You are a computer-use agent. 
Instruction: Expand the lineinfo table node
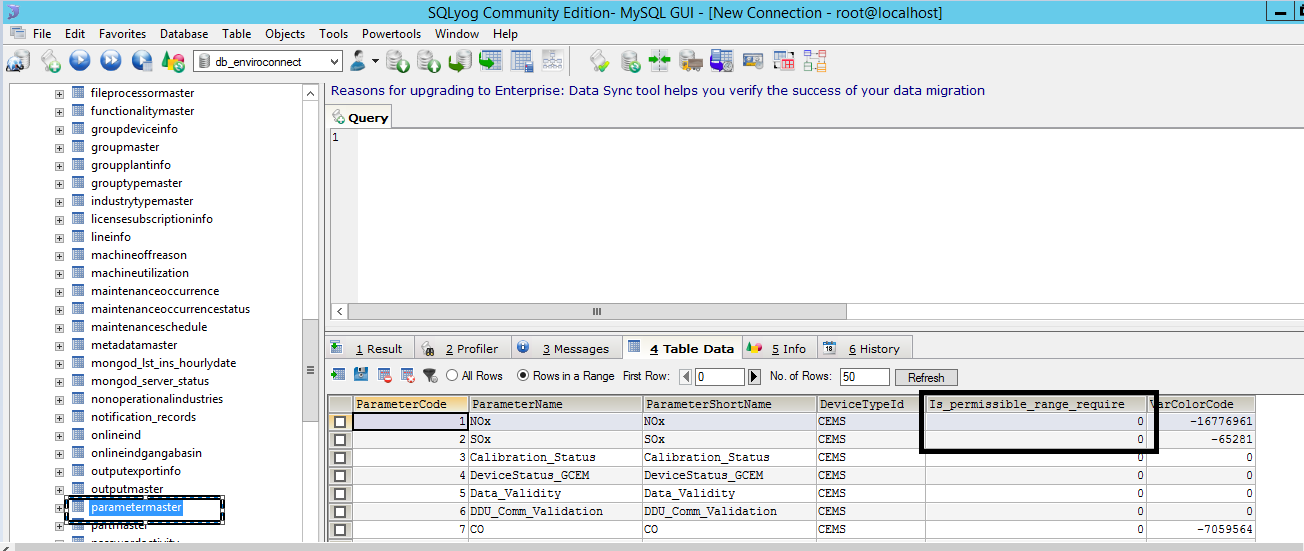click(59, 237)
